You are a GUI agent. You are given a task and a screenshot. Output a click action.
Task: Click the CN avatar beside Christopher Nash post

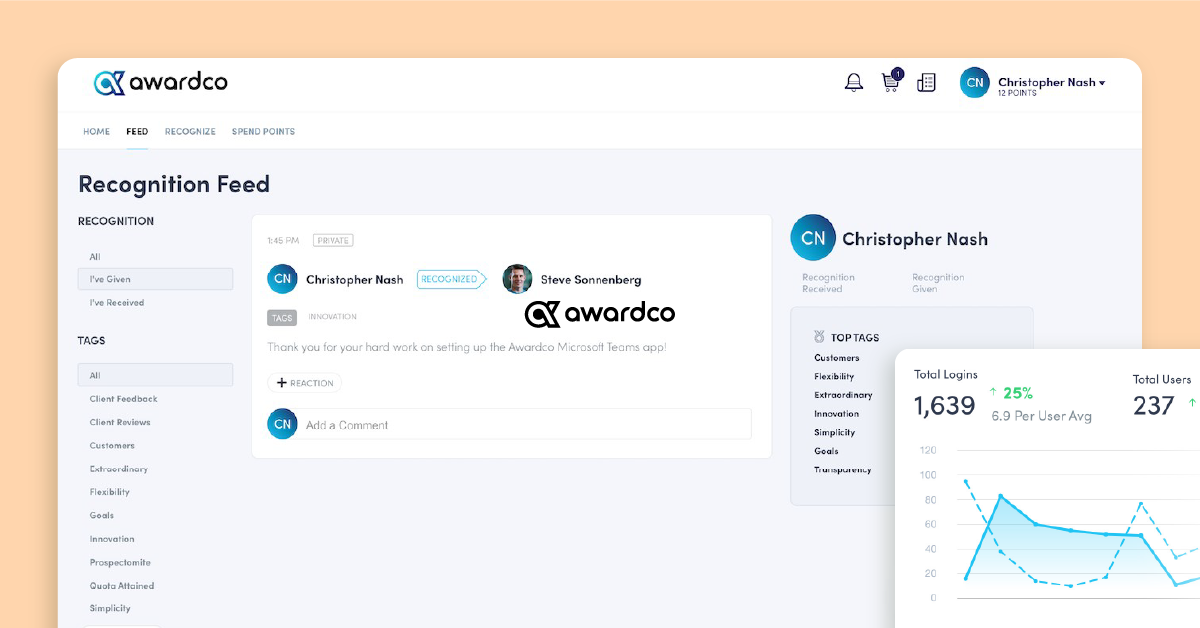click(x=283, y=279)
